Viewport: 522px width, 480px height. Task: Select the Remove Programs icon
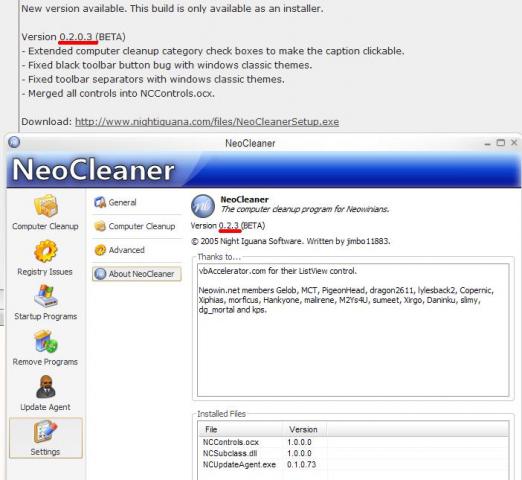46,341
